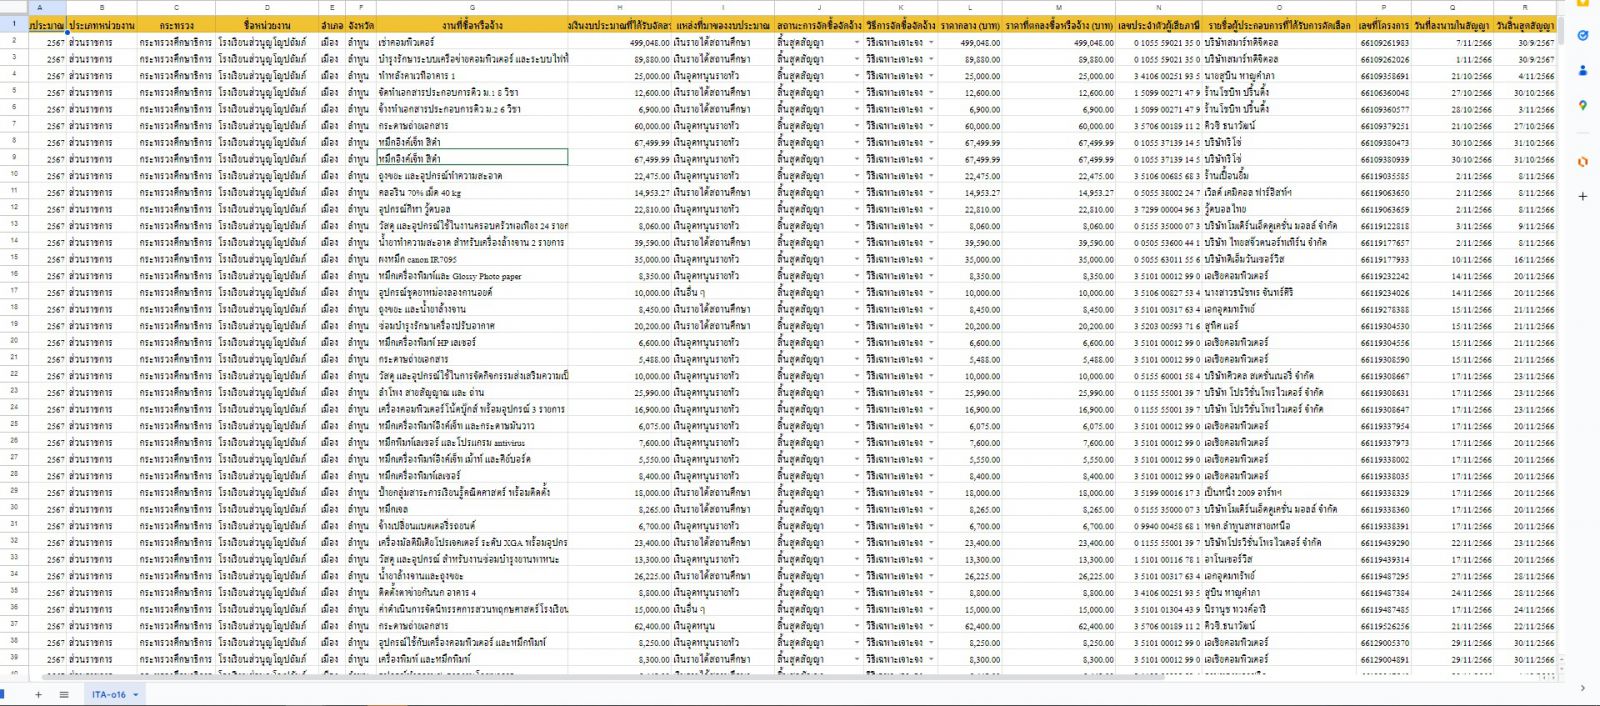1600x706 pixels.
Task: Select cell containing เช่าคอมพิวเตอร์ in row 2
Action: [x=470, y=43]
